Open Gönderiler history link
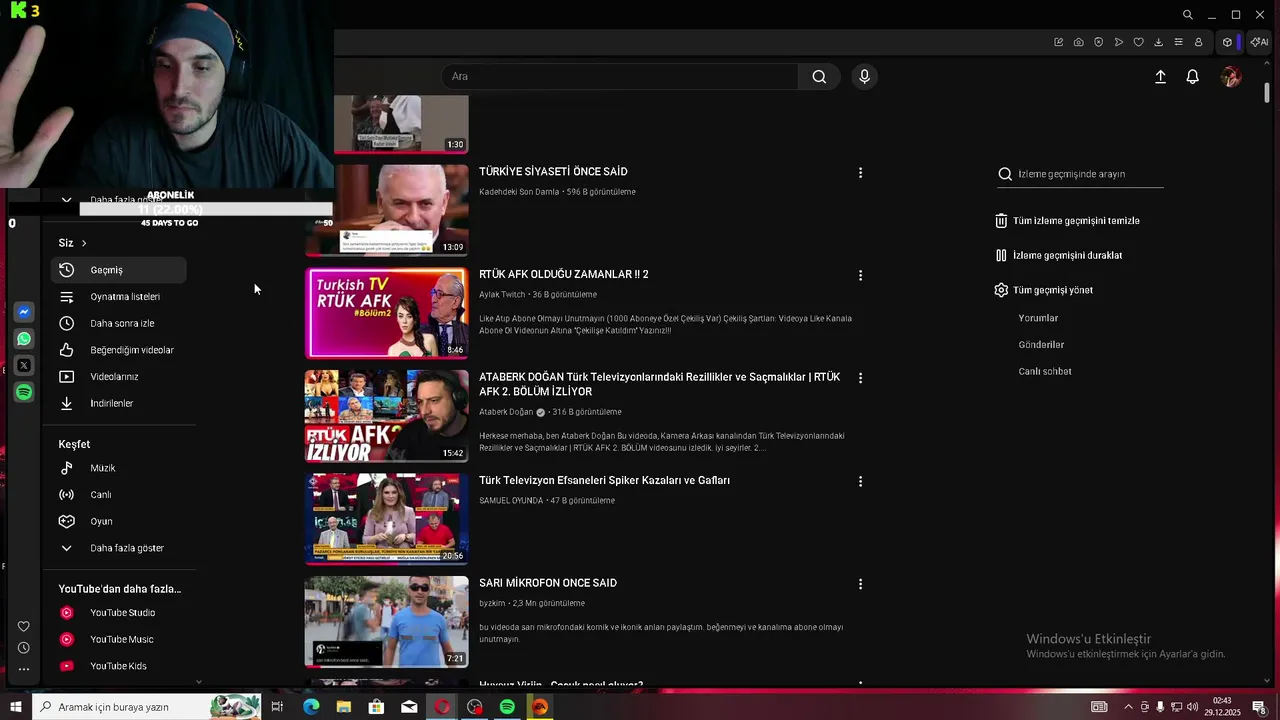1280x720 pixels. click(x=1041, y=345)
